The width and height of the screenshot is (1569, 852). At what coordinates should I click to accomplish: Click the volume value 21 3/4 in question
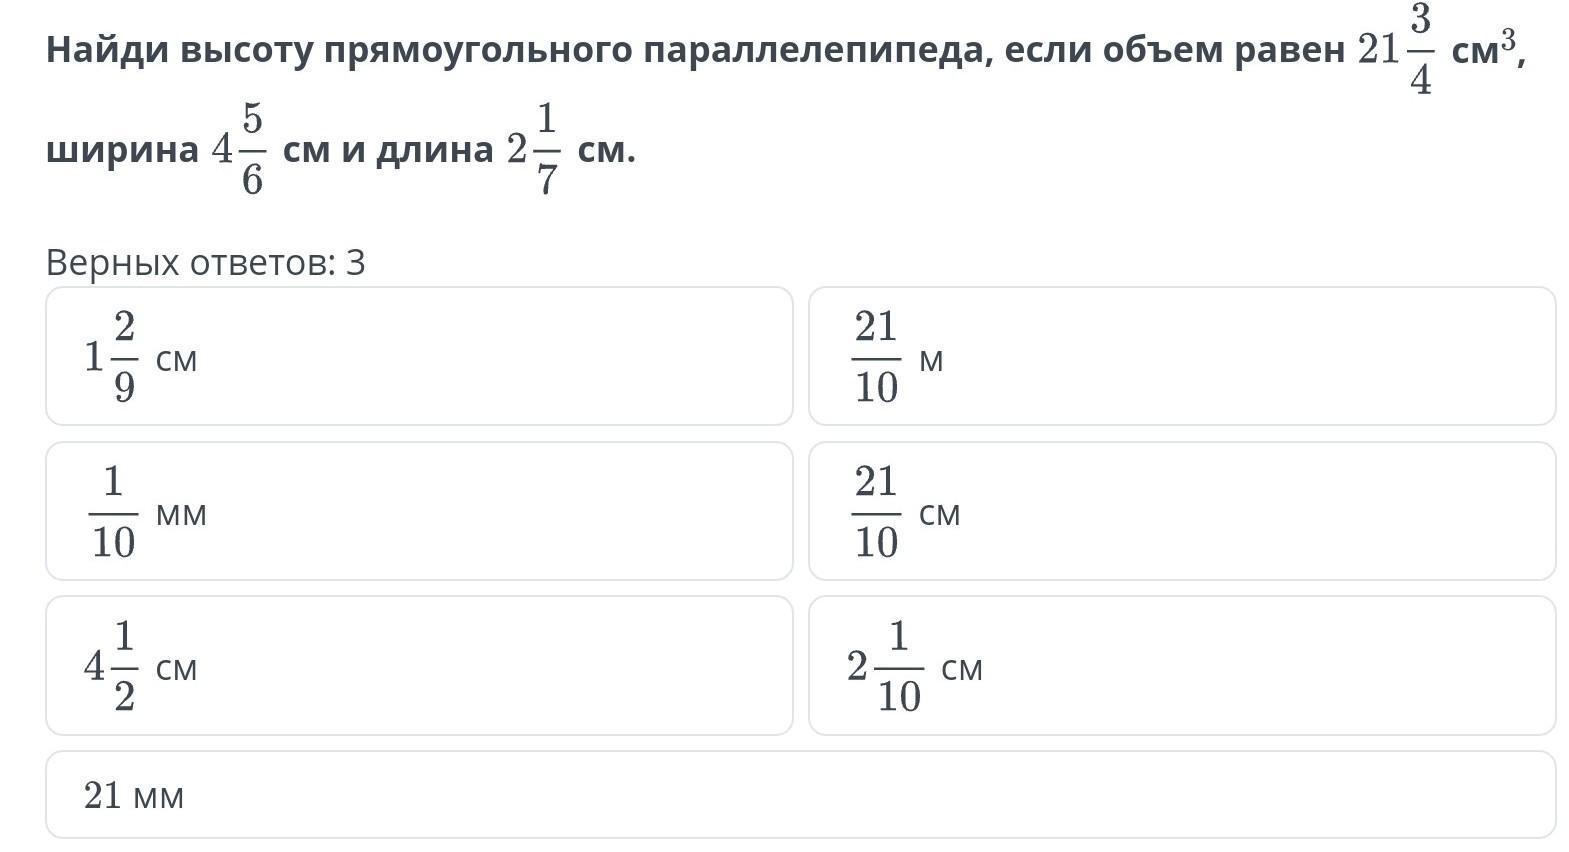tap(1396, 50)
